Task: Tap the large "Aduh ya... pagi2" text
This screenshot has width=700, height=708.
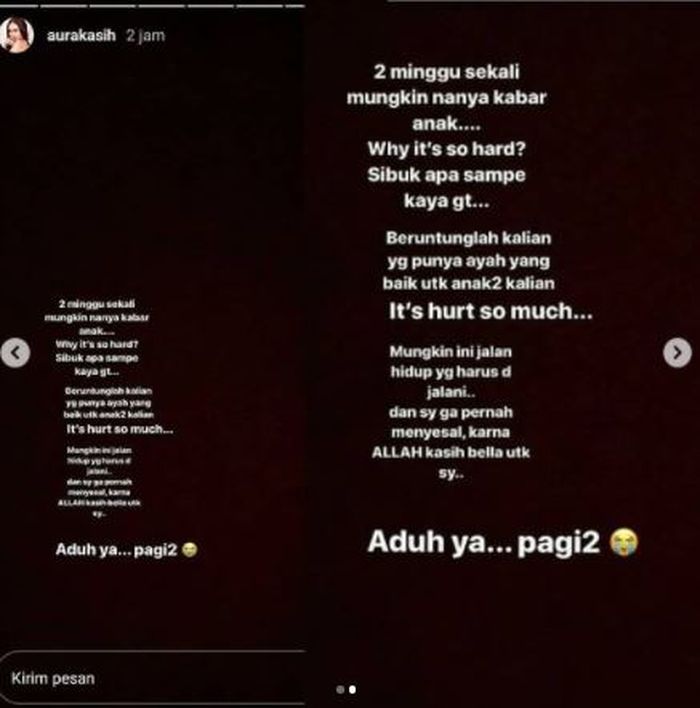Action: pos(483,542)
